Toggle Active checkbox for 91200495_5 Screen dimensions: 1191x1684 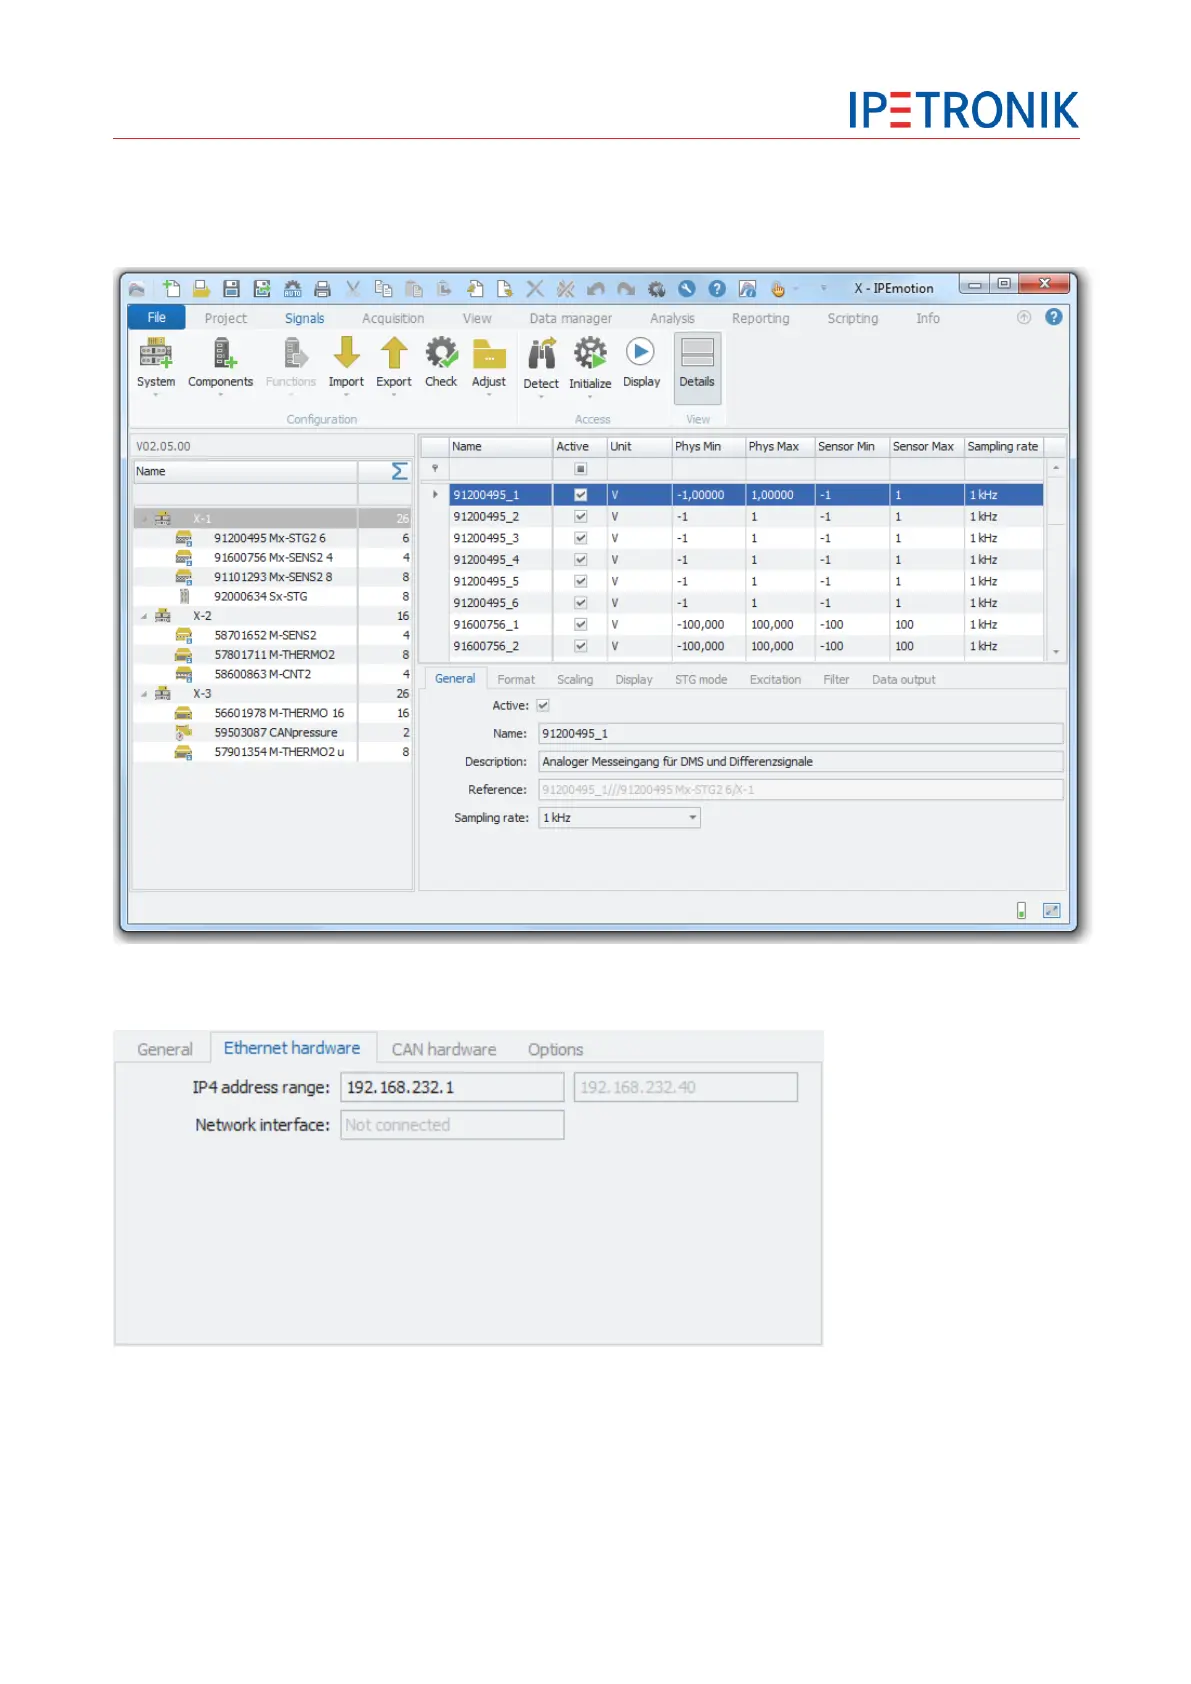click(x=580, y=581)
